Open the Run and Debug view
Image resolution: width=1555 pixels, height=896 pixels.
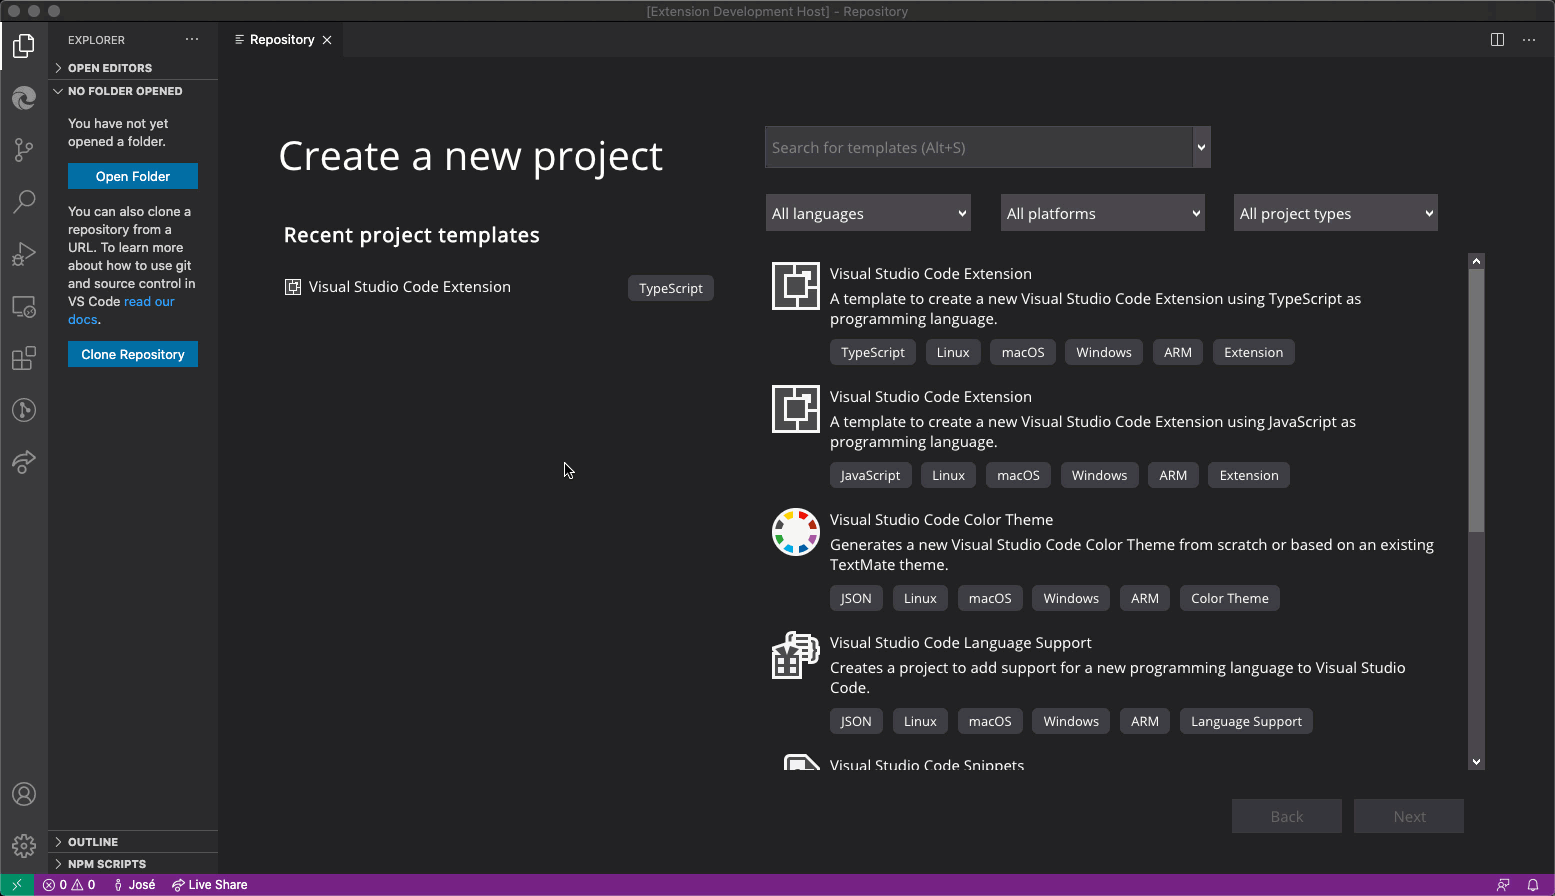[24, 254]
